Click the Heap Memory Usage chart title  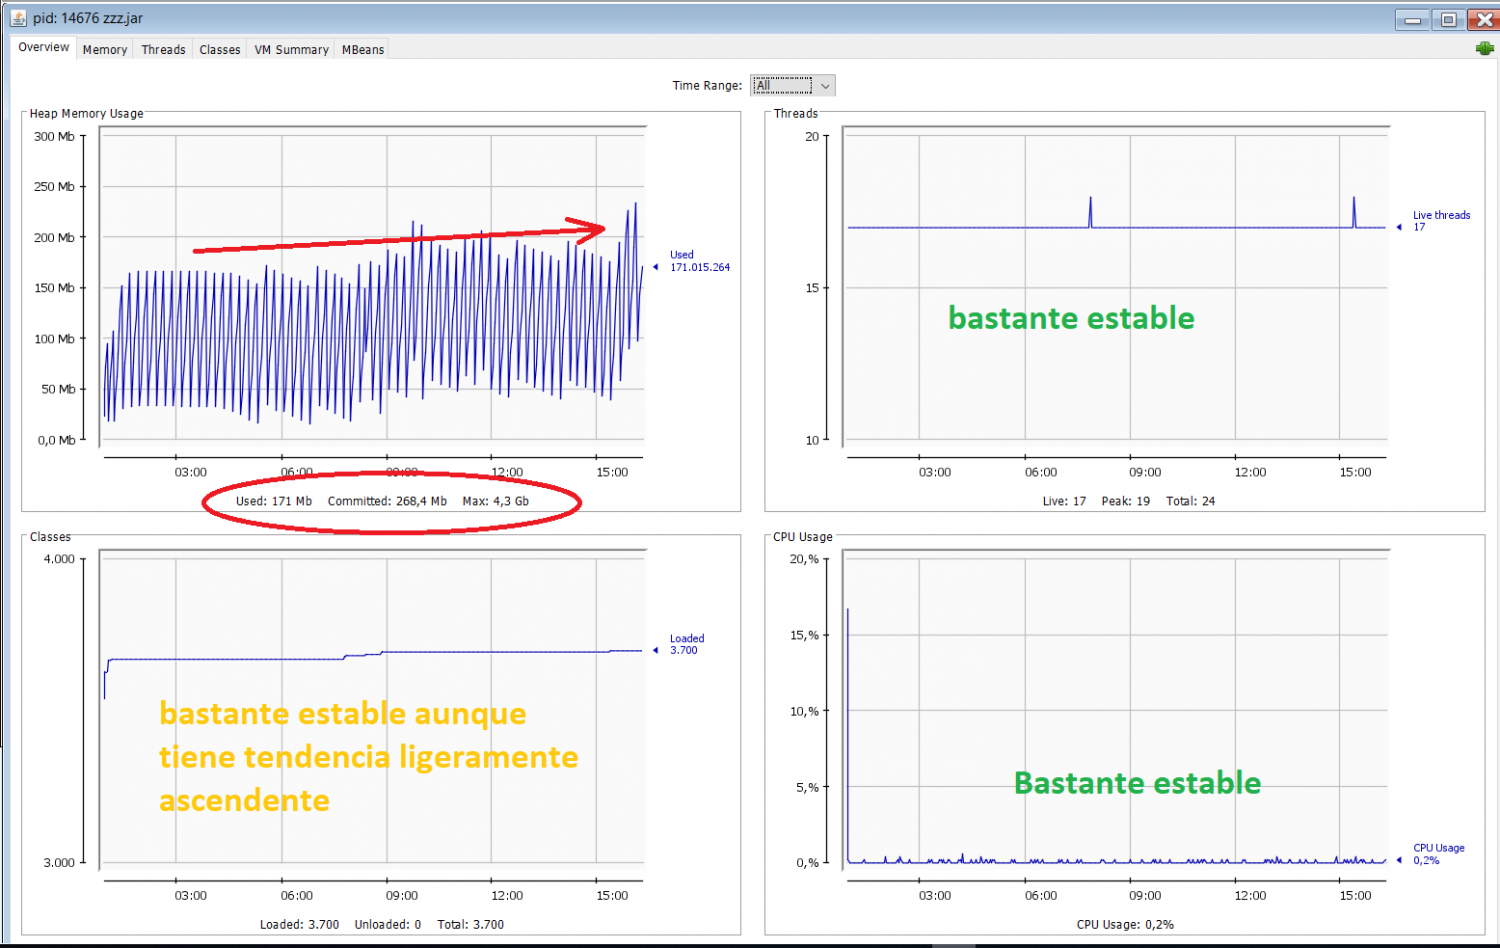click(86, 114)
